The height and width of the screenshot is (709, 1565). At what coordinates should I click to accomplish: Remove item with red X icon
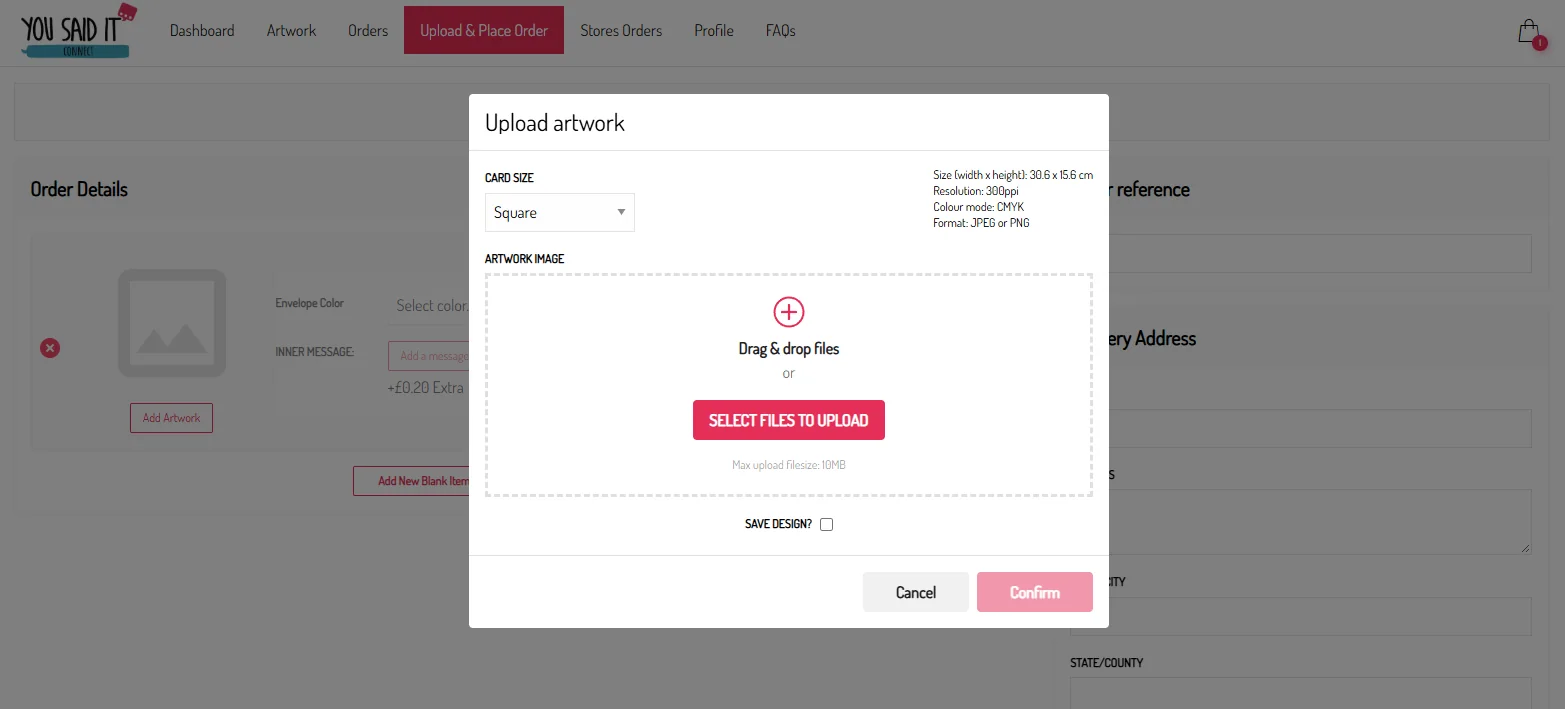(50, 347)
